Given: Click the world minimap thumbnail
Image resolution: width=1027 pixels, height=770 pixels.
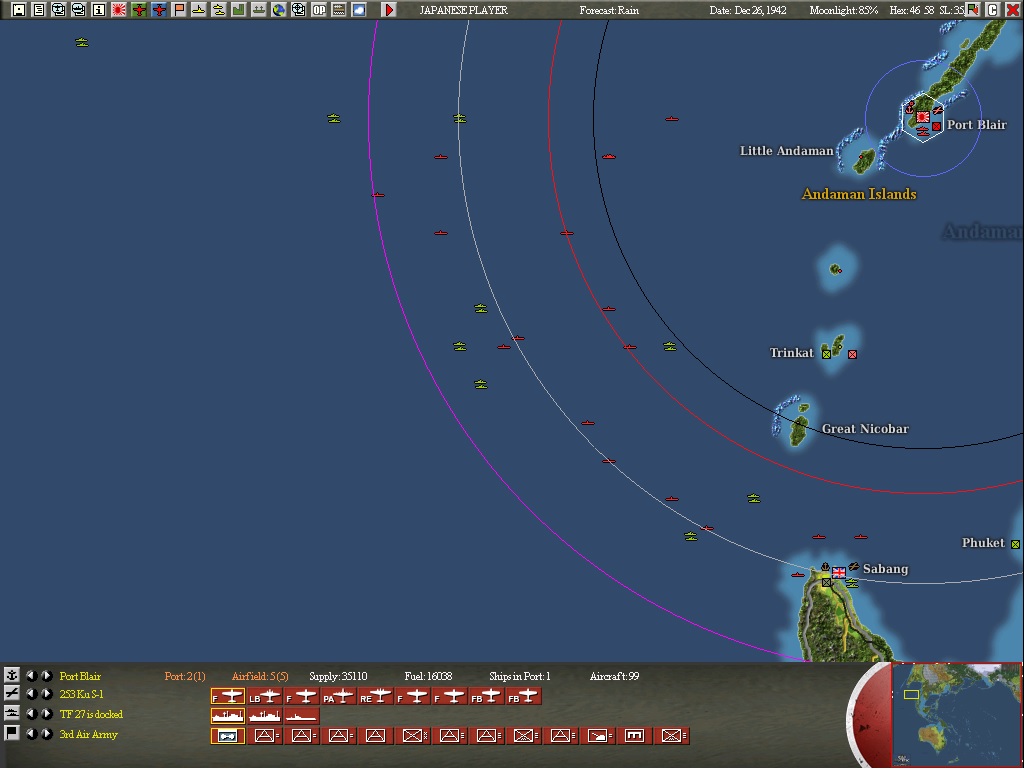Looking at the screenshot, I should pyautogui.click(x=957, y=714).
